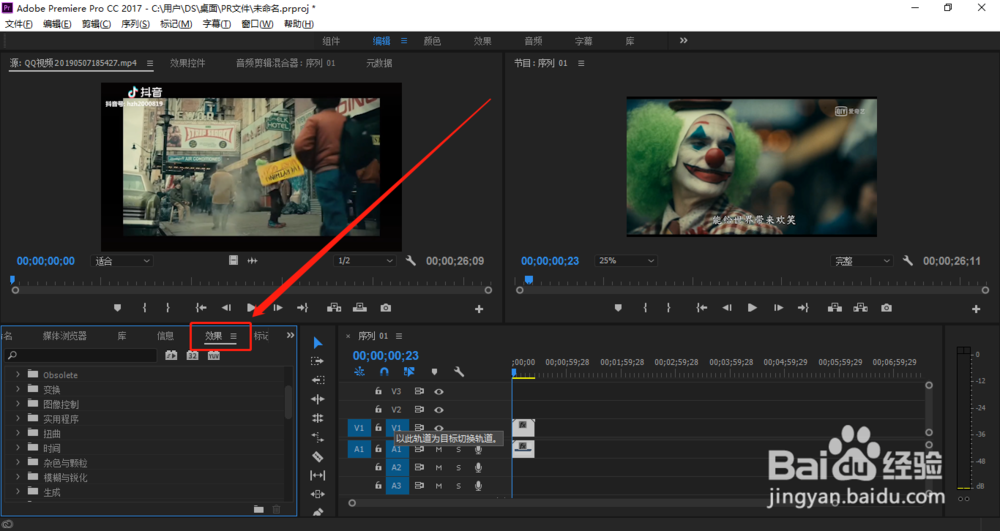Open Button Editor plus in Program monitor
1000x531 pixels.
point(976,309)
